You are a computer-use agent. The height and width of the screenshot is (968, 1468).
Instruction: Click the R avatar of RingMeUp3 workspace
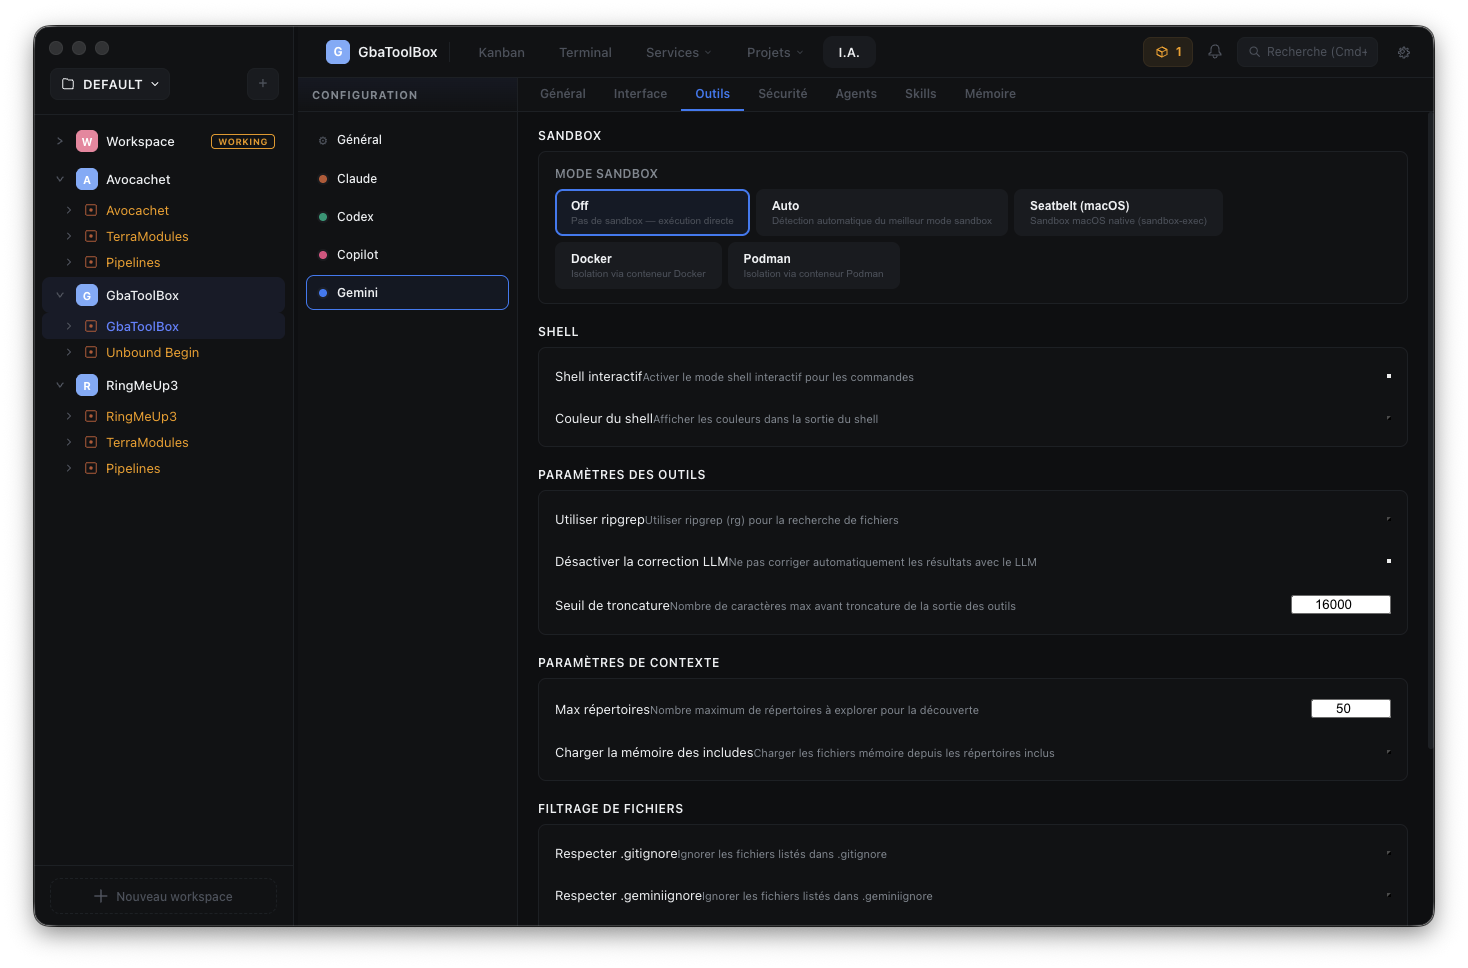[x=87, y=386]
